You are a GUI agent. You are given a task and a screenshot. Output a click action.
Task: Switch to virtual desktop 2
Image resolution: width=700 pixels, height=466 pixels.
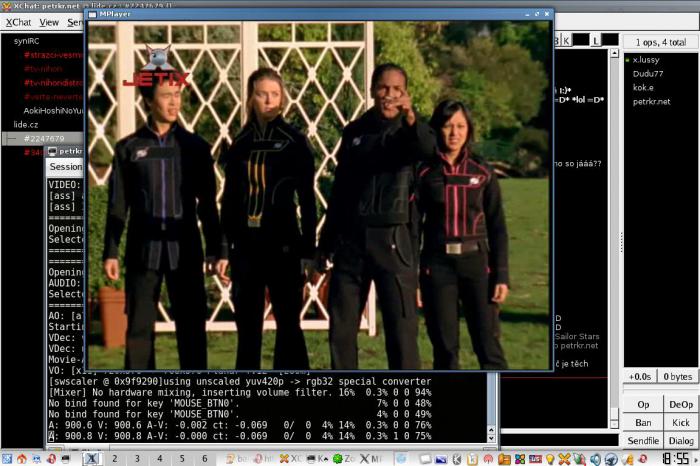(x=114, y=458)
